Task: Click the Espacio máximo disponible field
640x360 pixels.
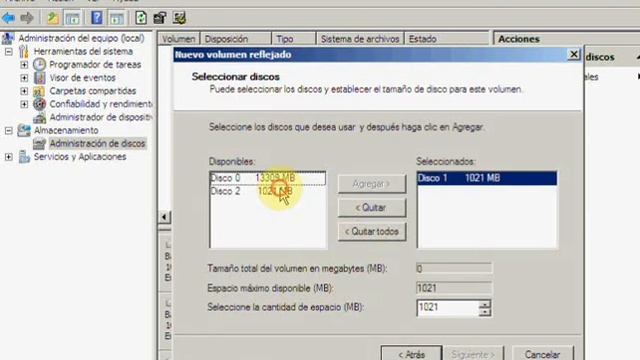Action: pyautogui.click(x=454, y=288)
